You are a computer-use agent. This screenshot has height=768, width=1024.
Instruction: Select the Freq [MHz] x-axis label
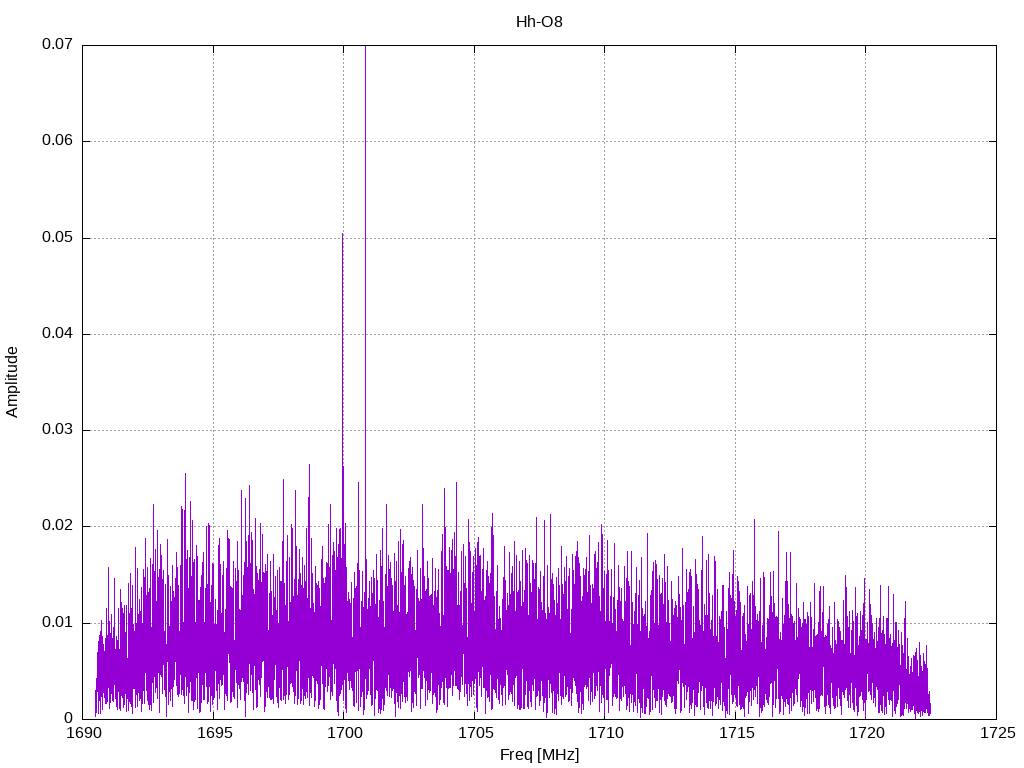(x=539, y=755)
